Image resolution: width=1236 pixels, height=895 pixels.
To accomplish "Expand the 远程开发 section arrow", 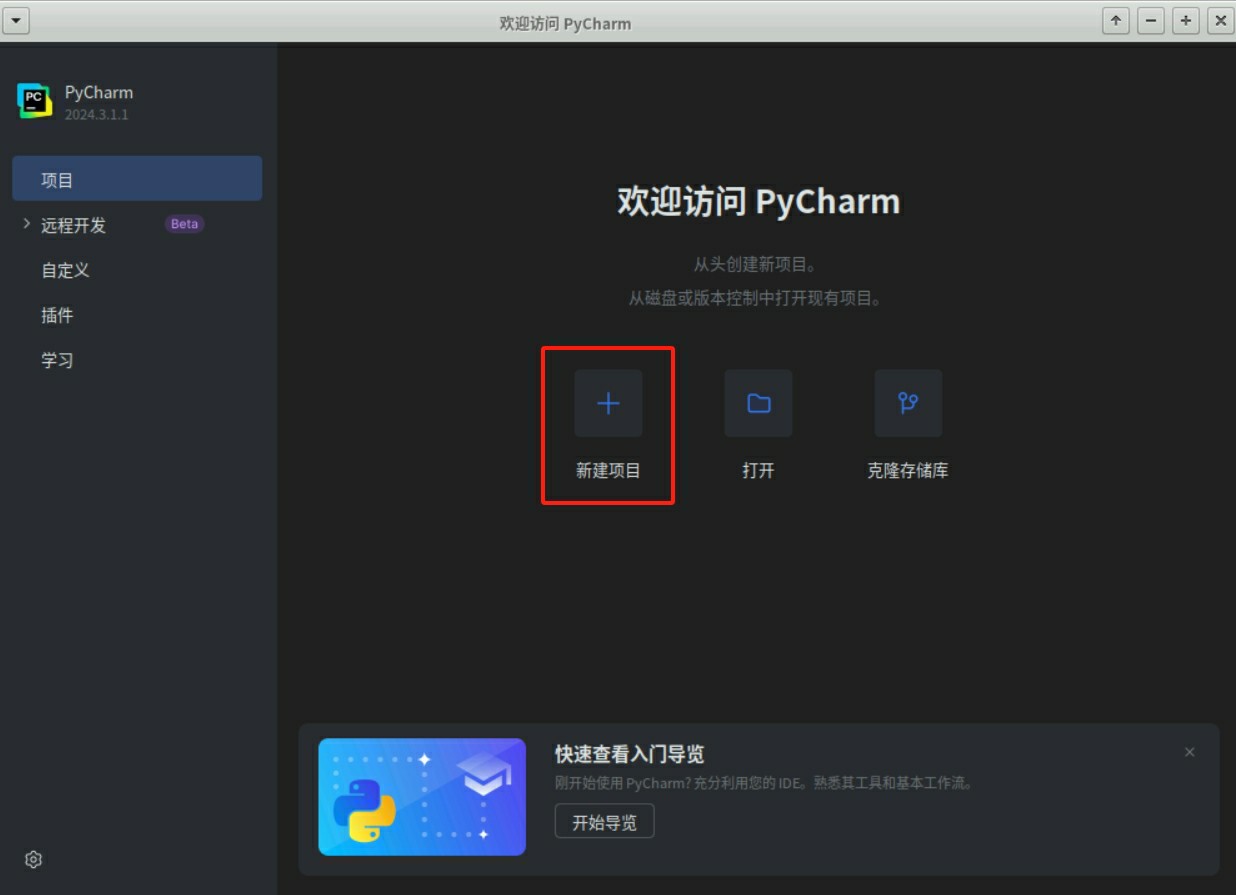I will (x=26, y=224).
